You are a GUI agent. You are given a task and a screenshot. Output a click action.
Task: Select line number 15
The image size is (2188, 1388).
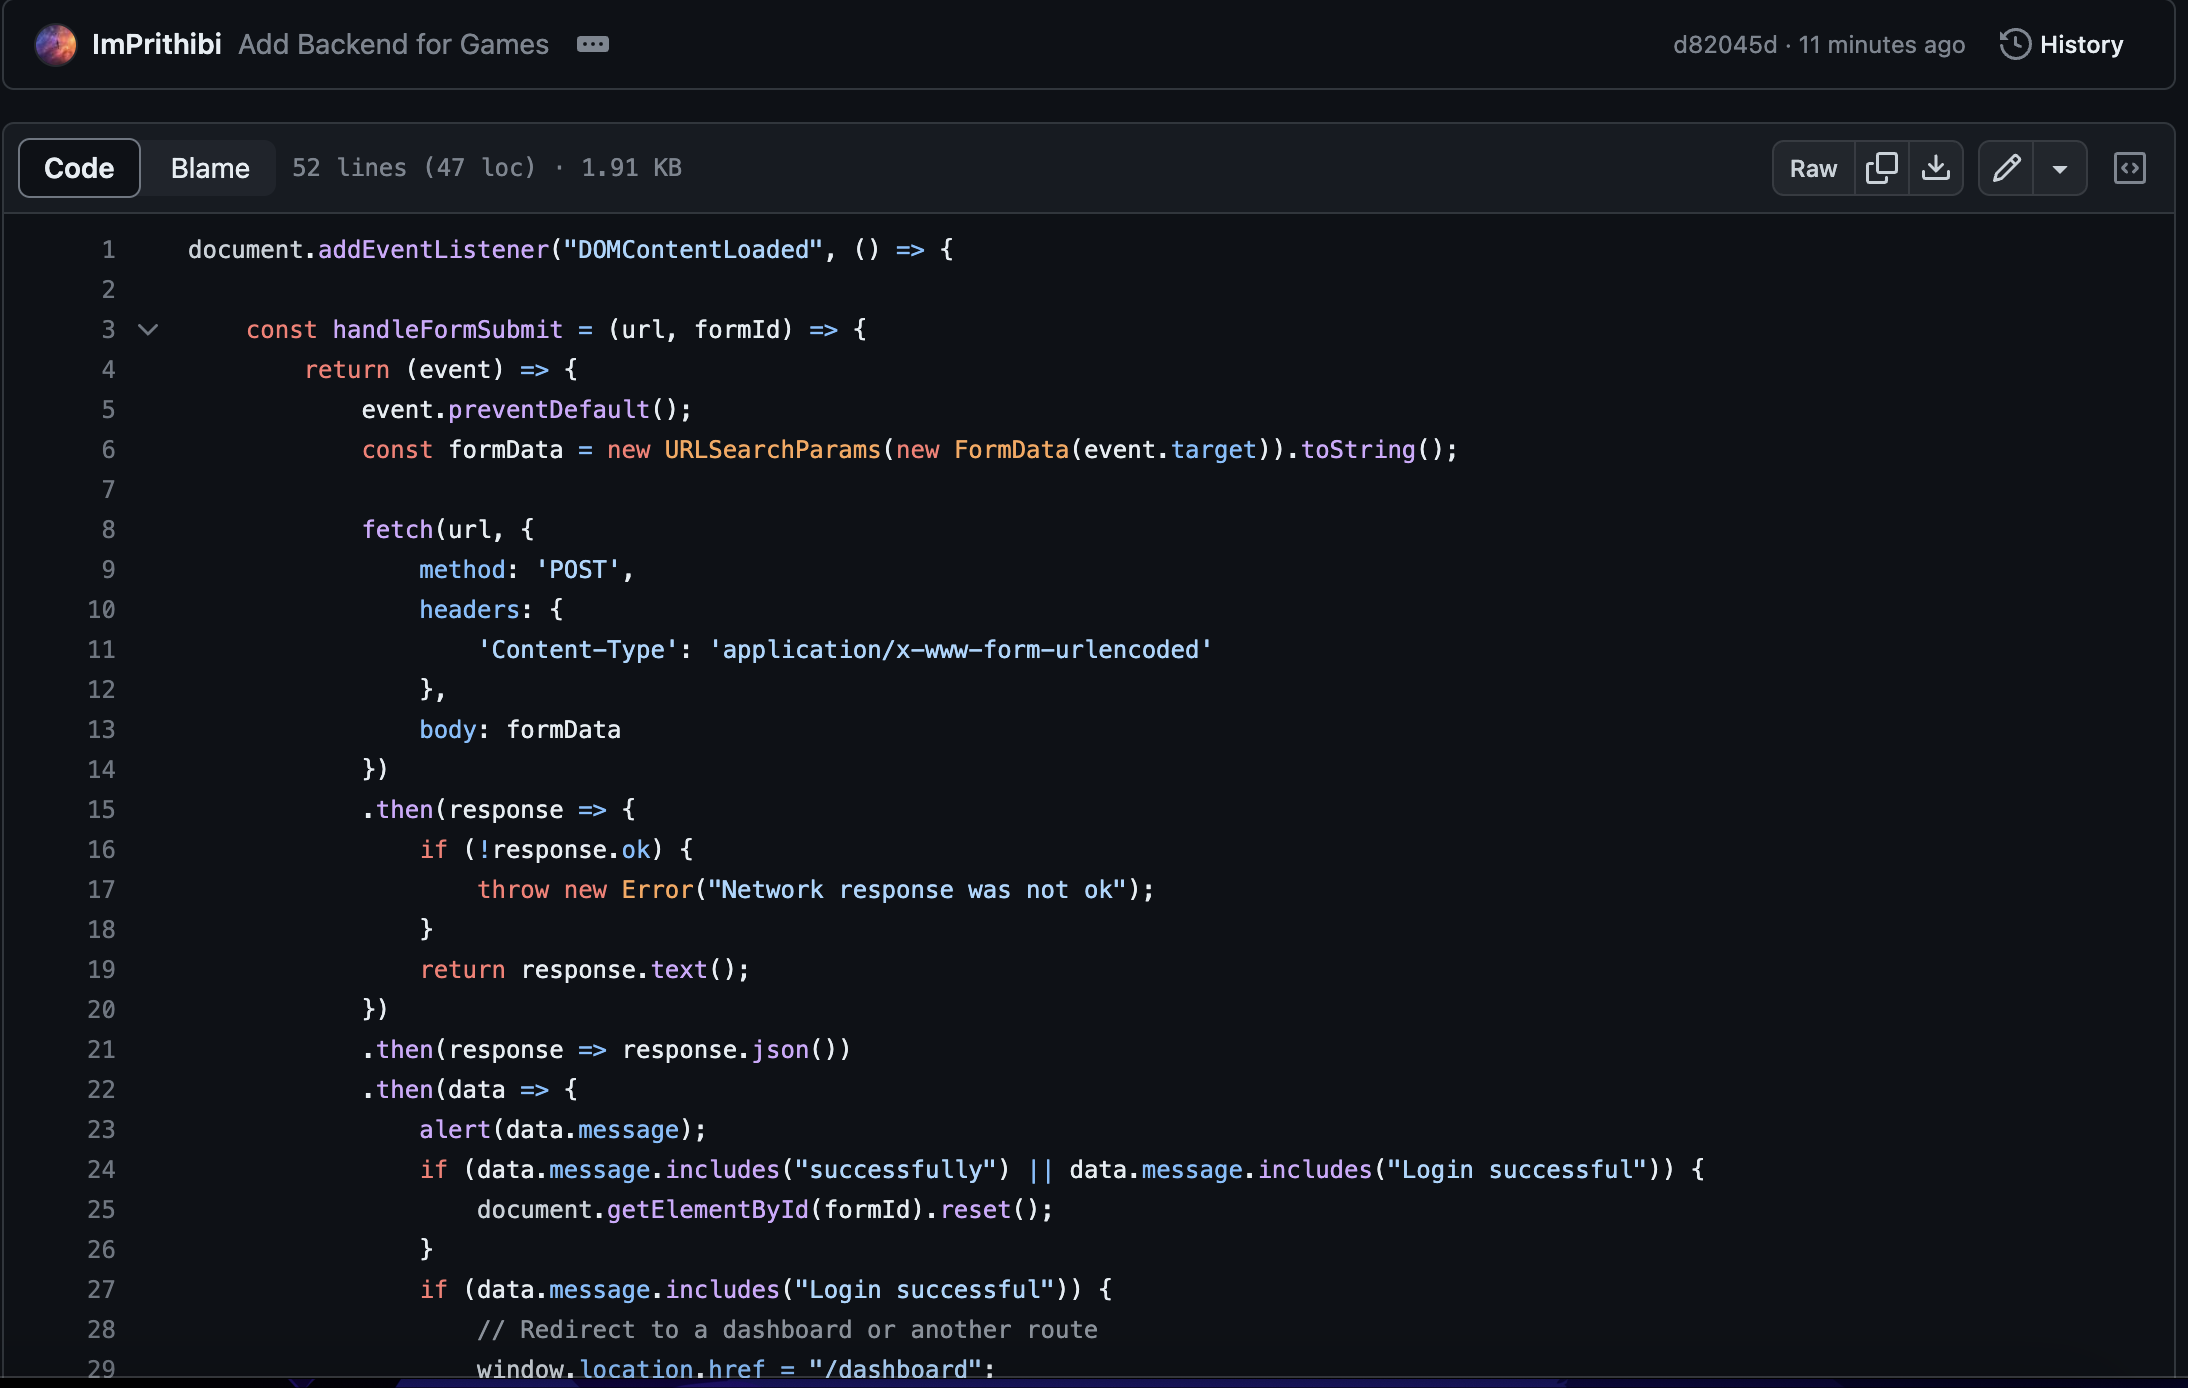[x=101, y=809]
